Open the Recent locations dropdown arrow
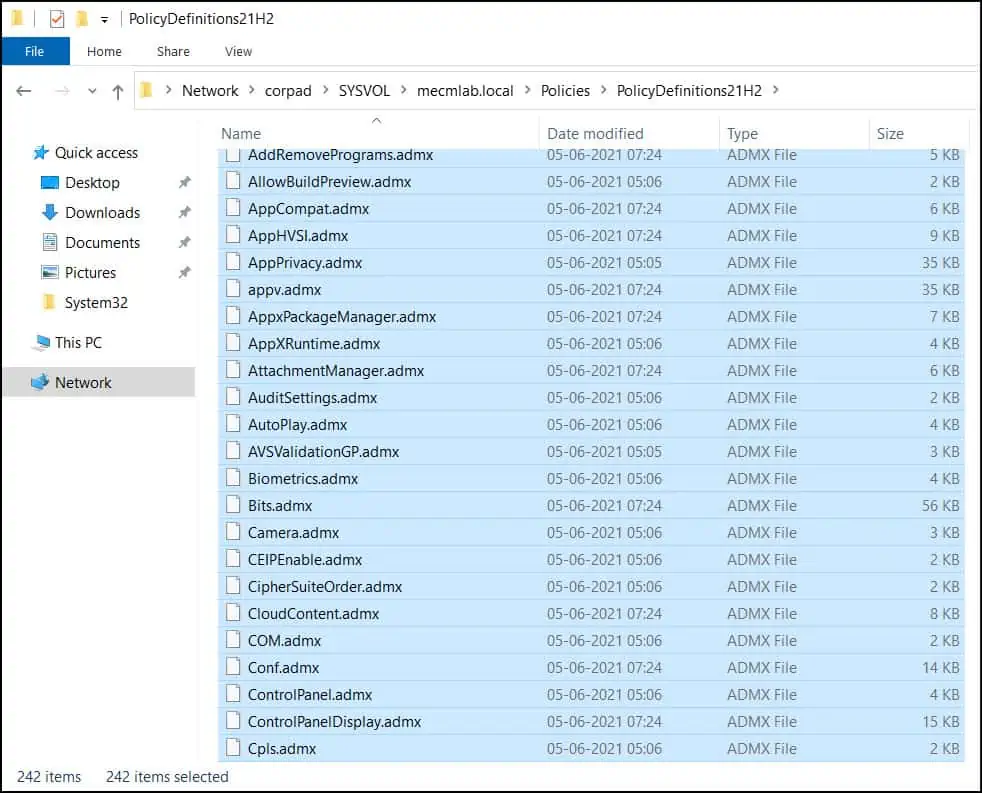The width and height of the screenshot is (982, 793). [92, 91]
